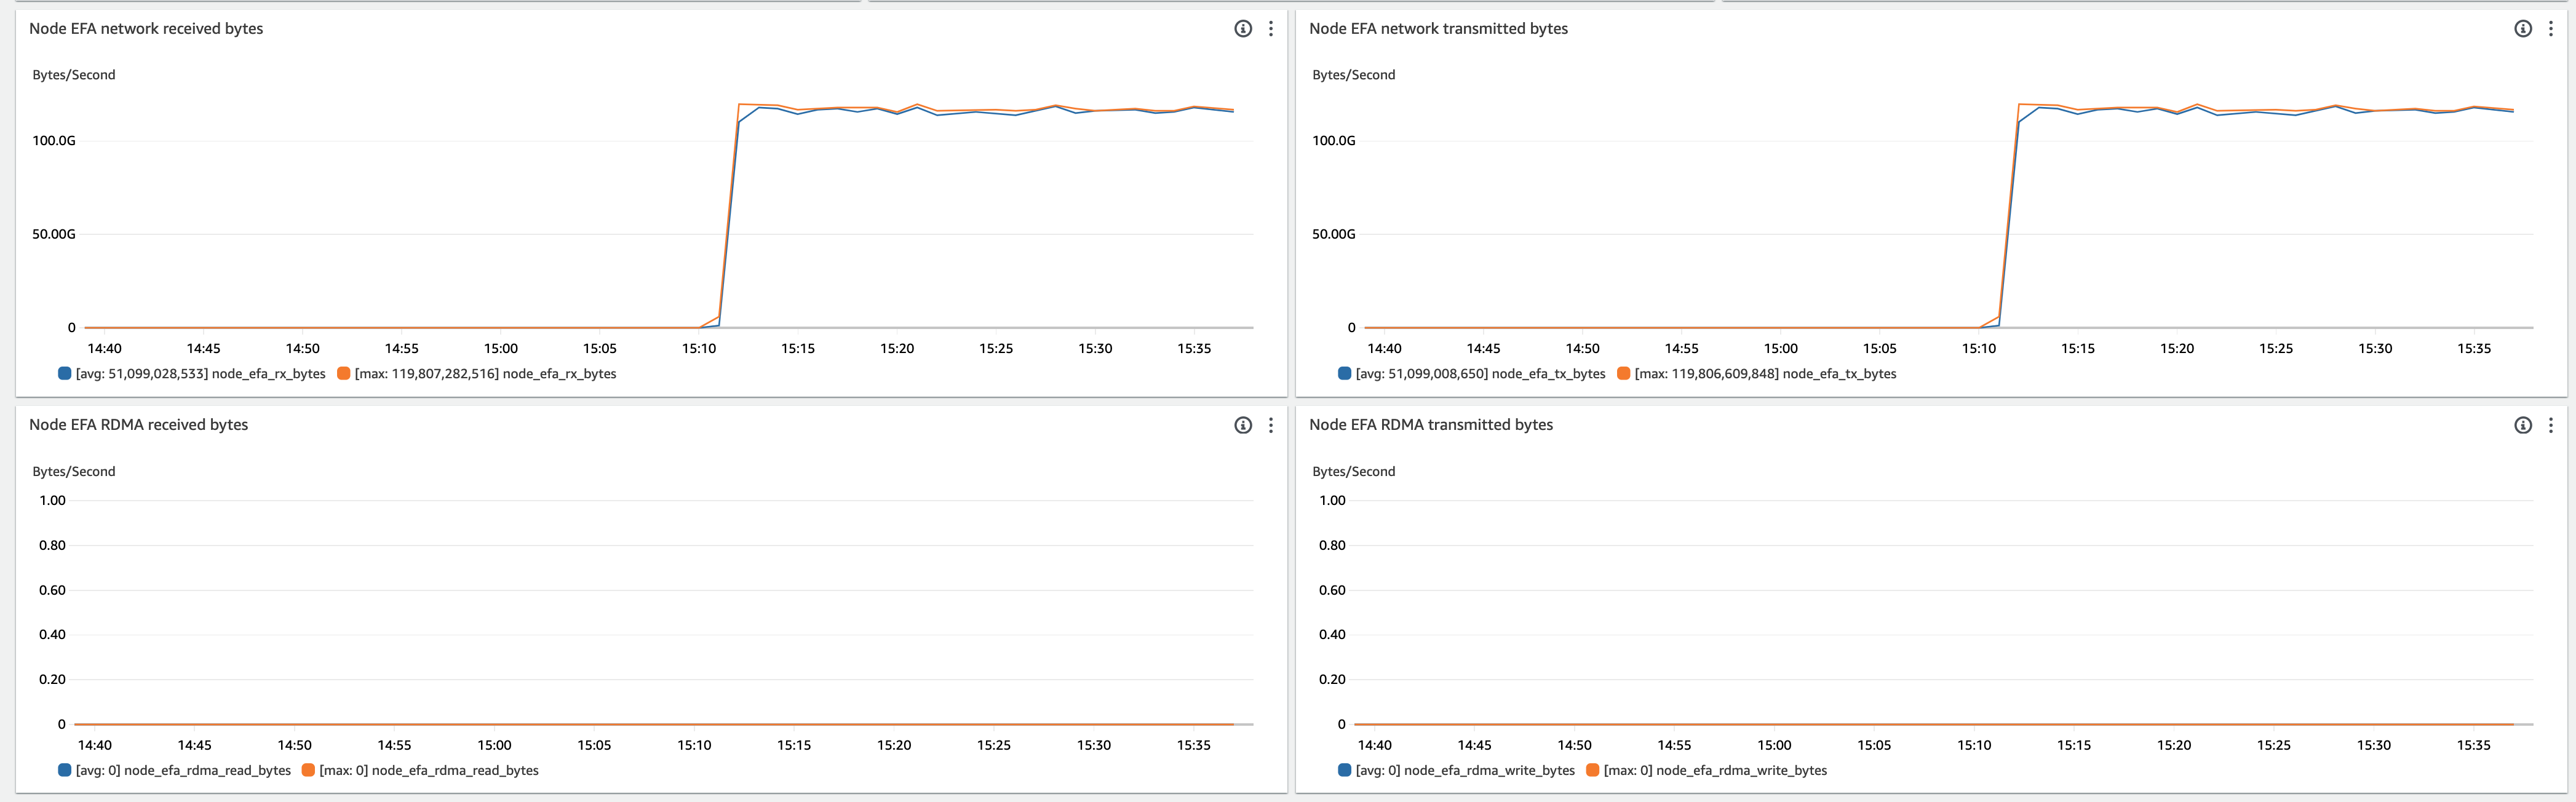The width and height of the screenshot is (2576, 802).
Task: Open info icon for EFA network transmitted bytes
Action: click(x=2523, y=29)
